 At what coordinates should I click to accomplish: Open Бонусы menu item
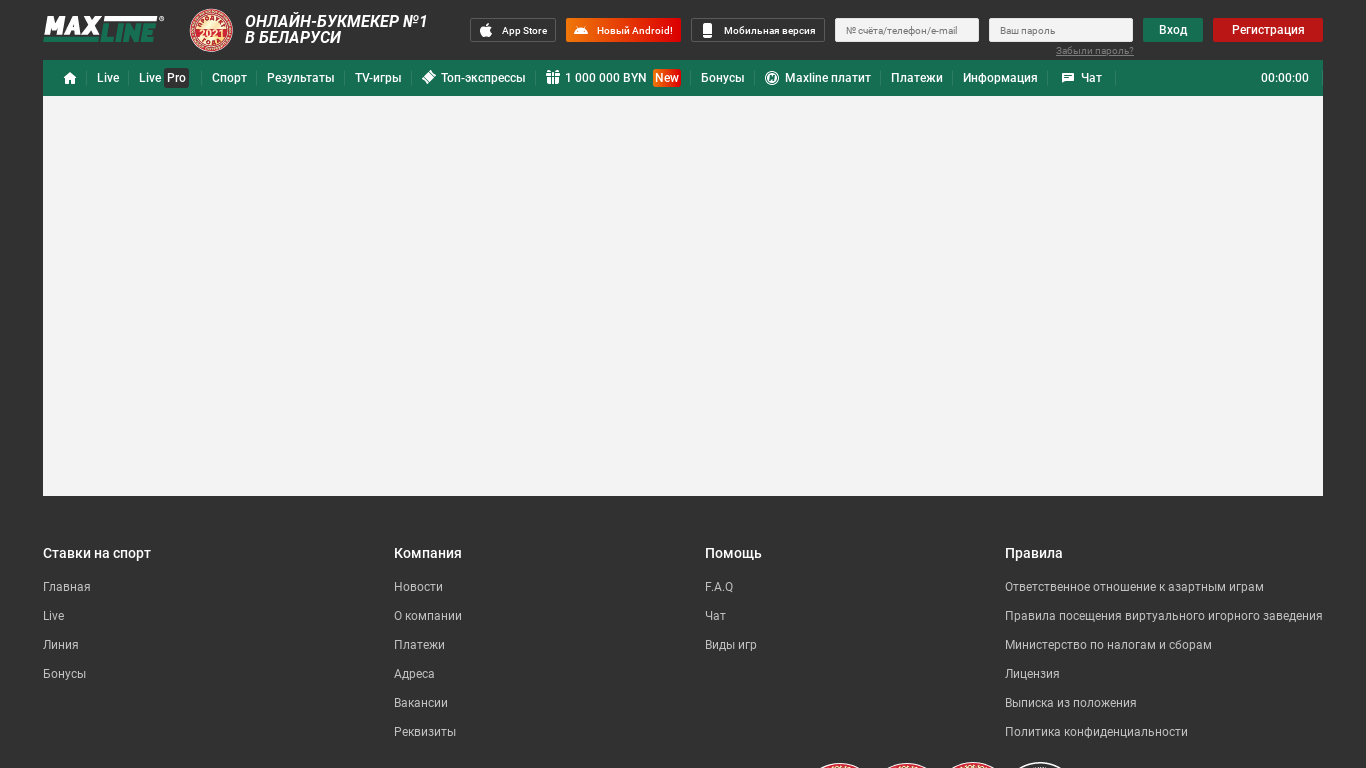pyautogui.click(x=723, y=78)
